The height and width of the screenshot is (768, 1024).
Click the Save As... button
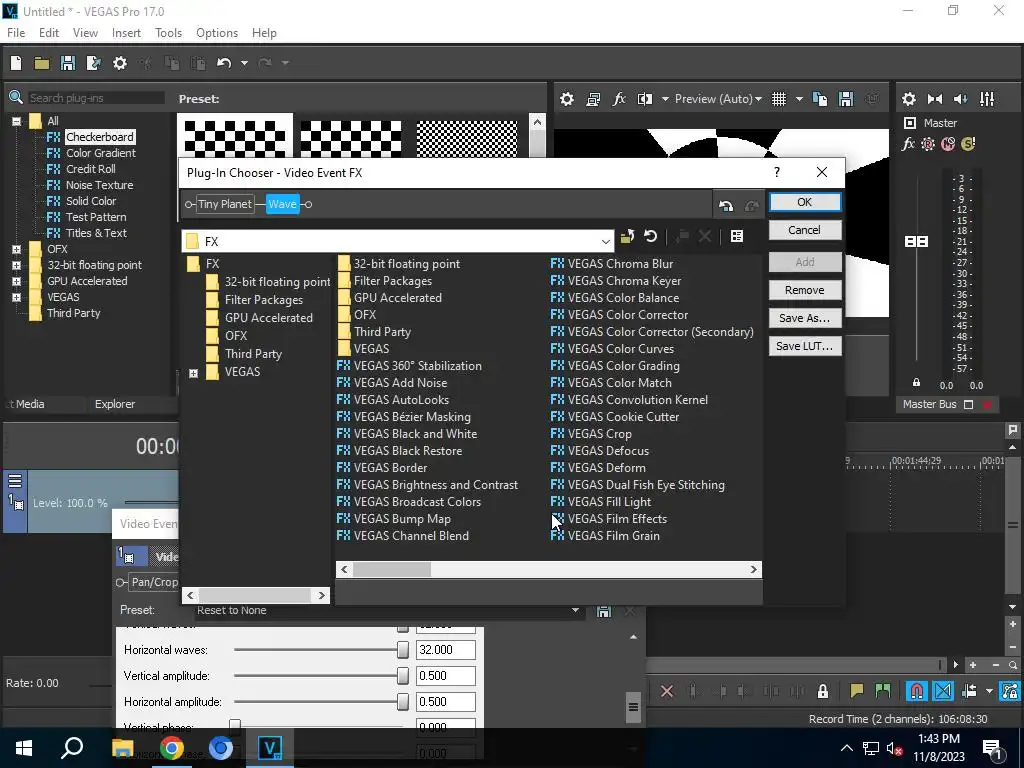805,318
